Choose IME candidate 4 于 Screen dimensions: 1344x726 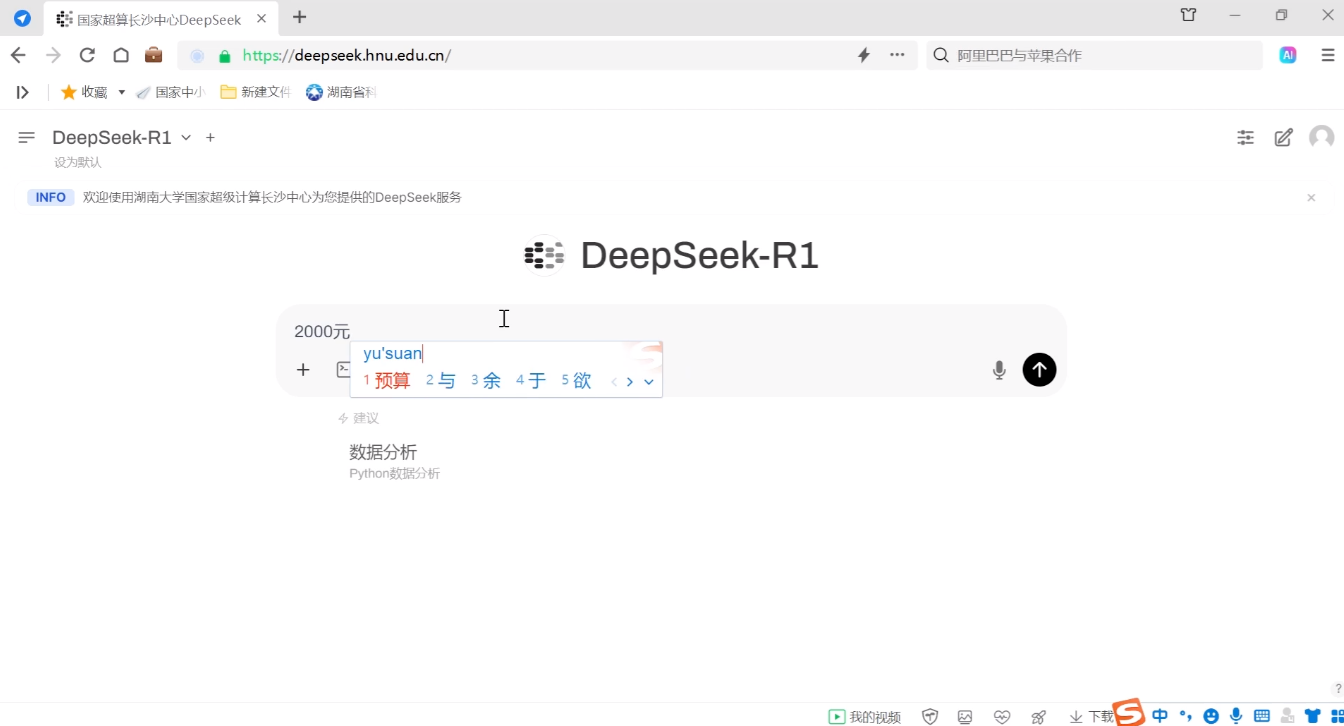(x=531, y=380)
